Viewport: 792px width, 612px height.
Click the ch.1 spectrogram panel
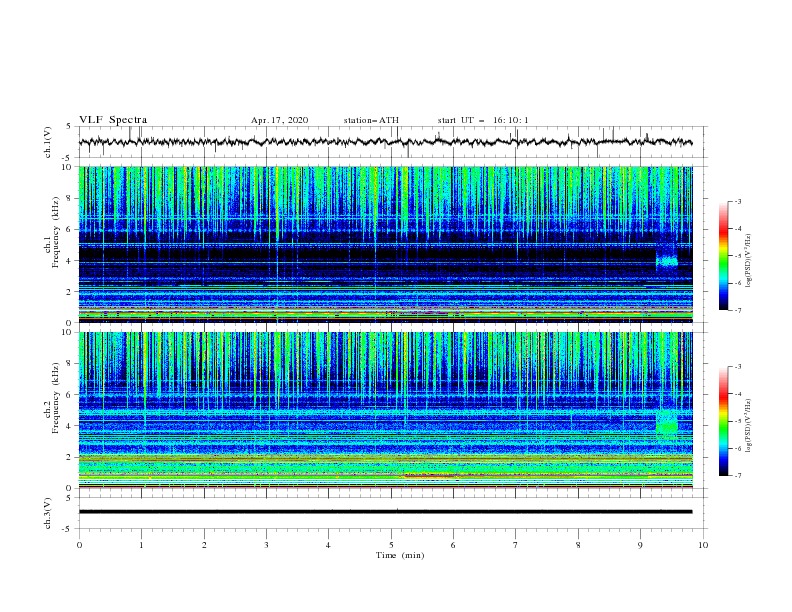386,244
